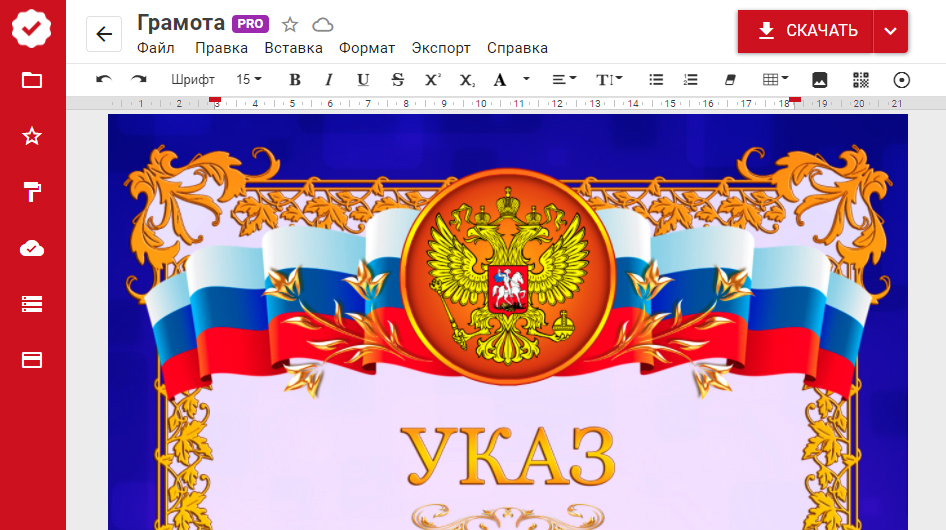
Task: Click the app logo checkmark badge
Action: pyautogui.click(x=31, y=28)
